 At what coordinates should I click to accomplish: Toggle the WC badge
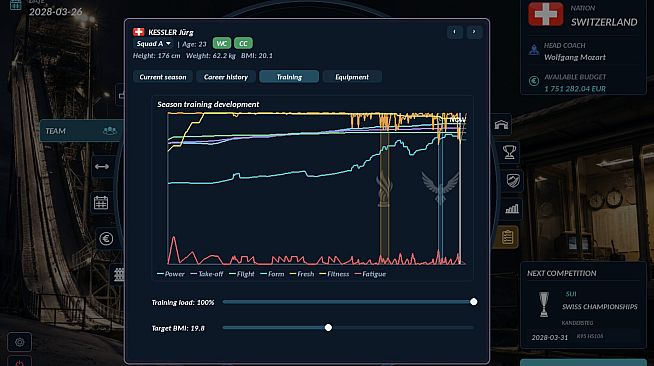click(221, 43)
